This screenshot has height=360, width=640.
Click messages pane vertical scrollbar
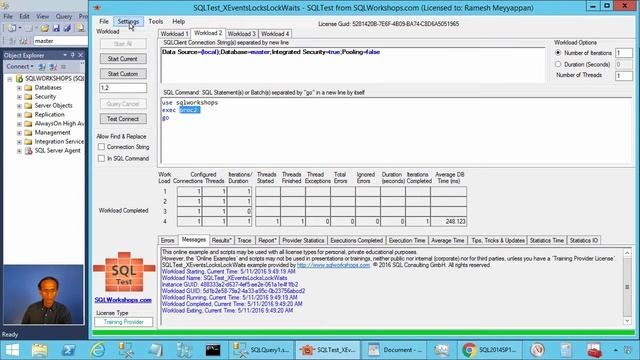[627, 287]
